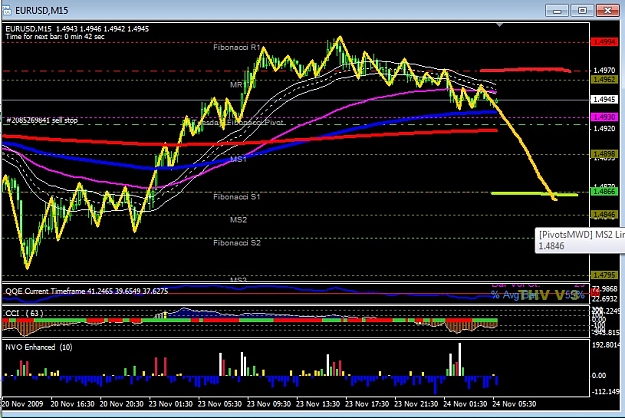This screenshot has width=625, height=418.
Task: Click the PivotsMWD MS2 line tooltip
Action: pyautogui.click(x=580, y=240)
